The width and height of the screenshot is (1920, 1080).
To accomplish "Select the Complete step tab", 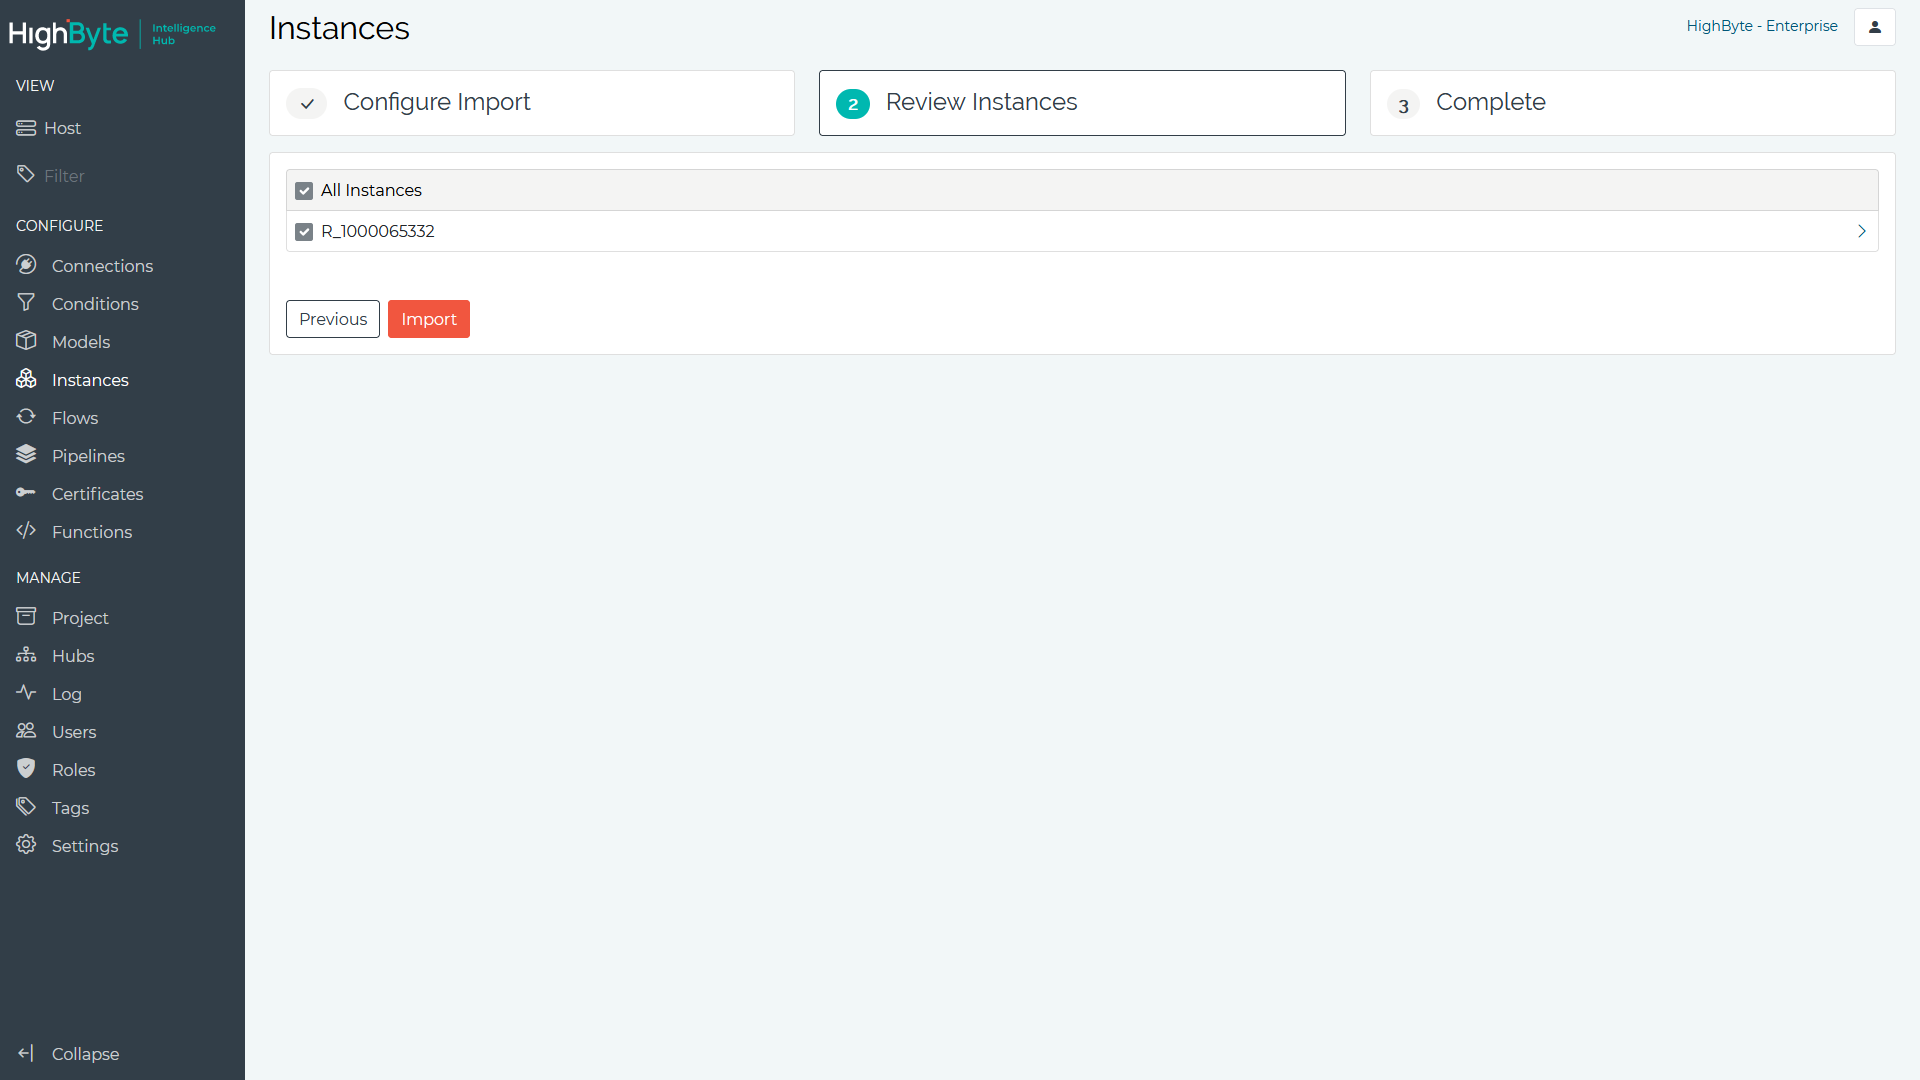I will (1632, 103).
